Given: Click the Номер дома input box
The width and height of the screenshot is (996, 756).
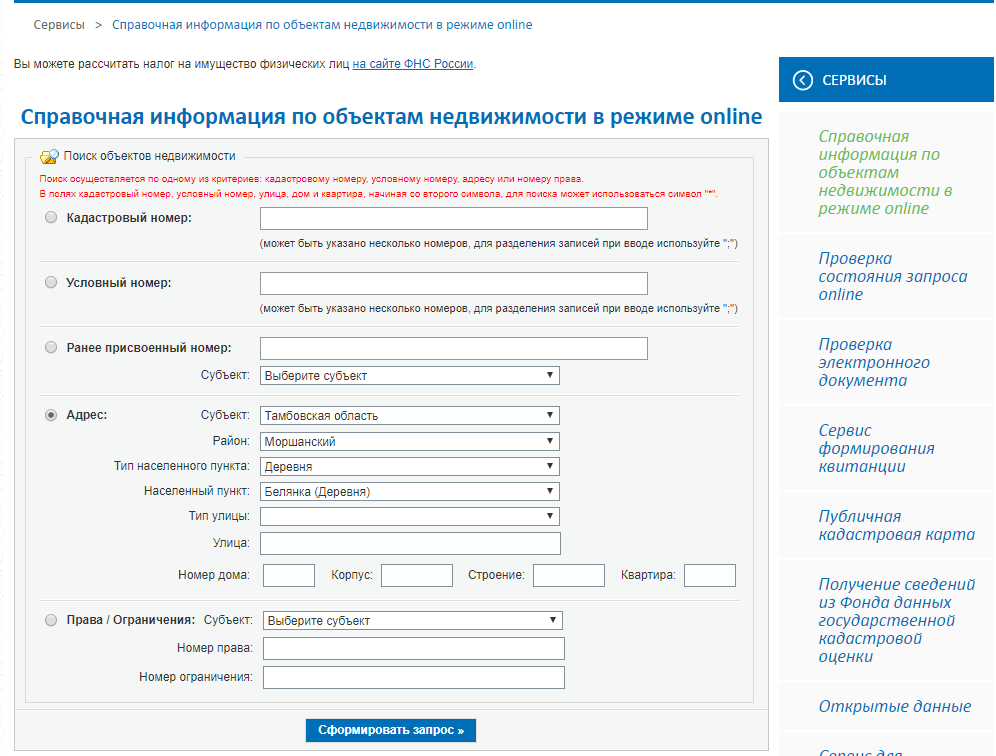Looking at the screenshot, I should pyautogui.click(x=289, y=575).
